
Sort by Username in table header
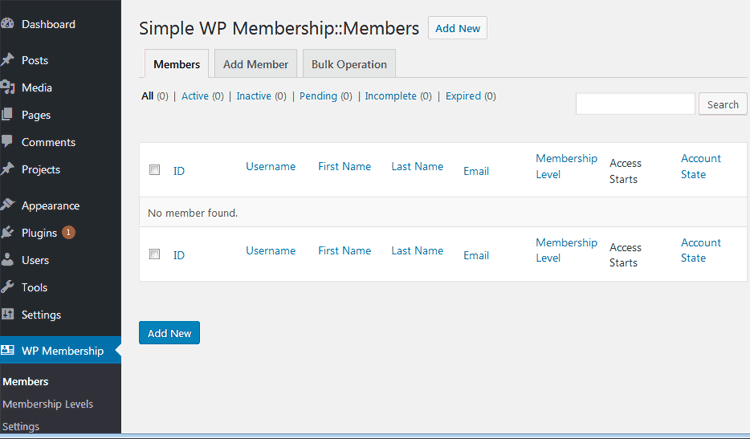click(x=271, y=166)
